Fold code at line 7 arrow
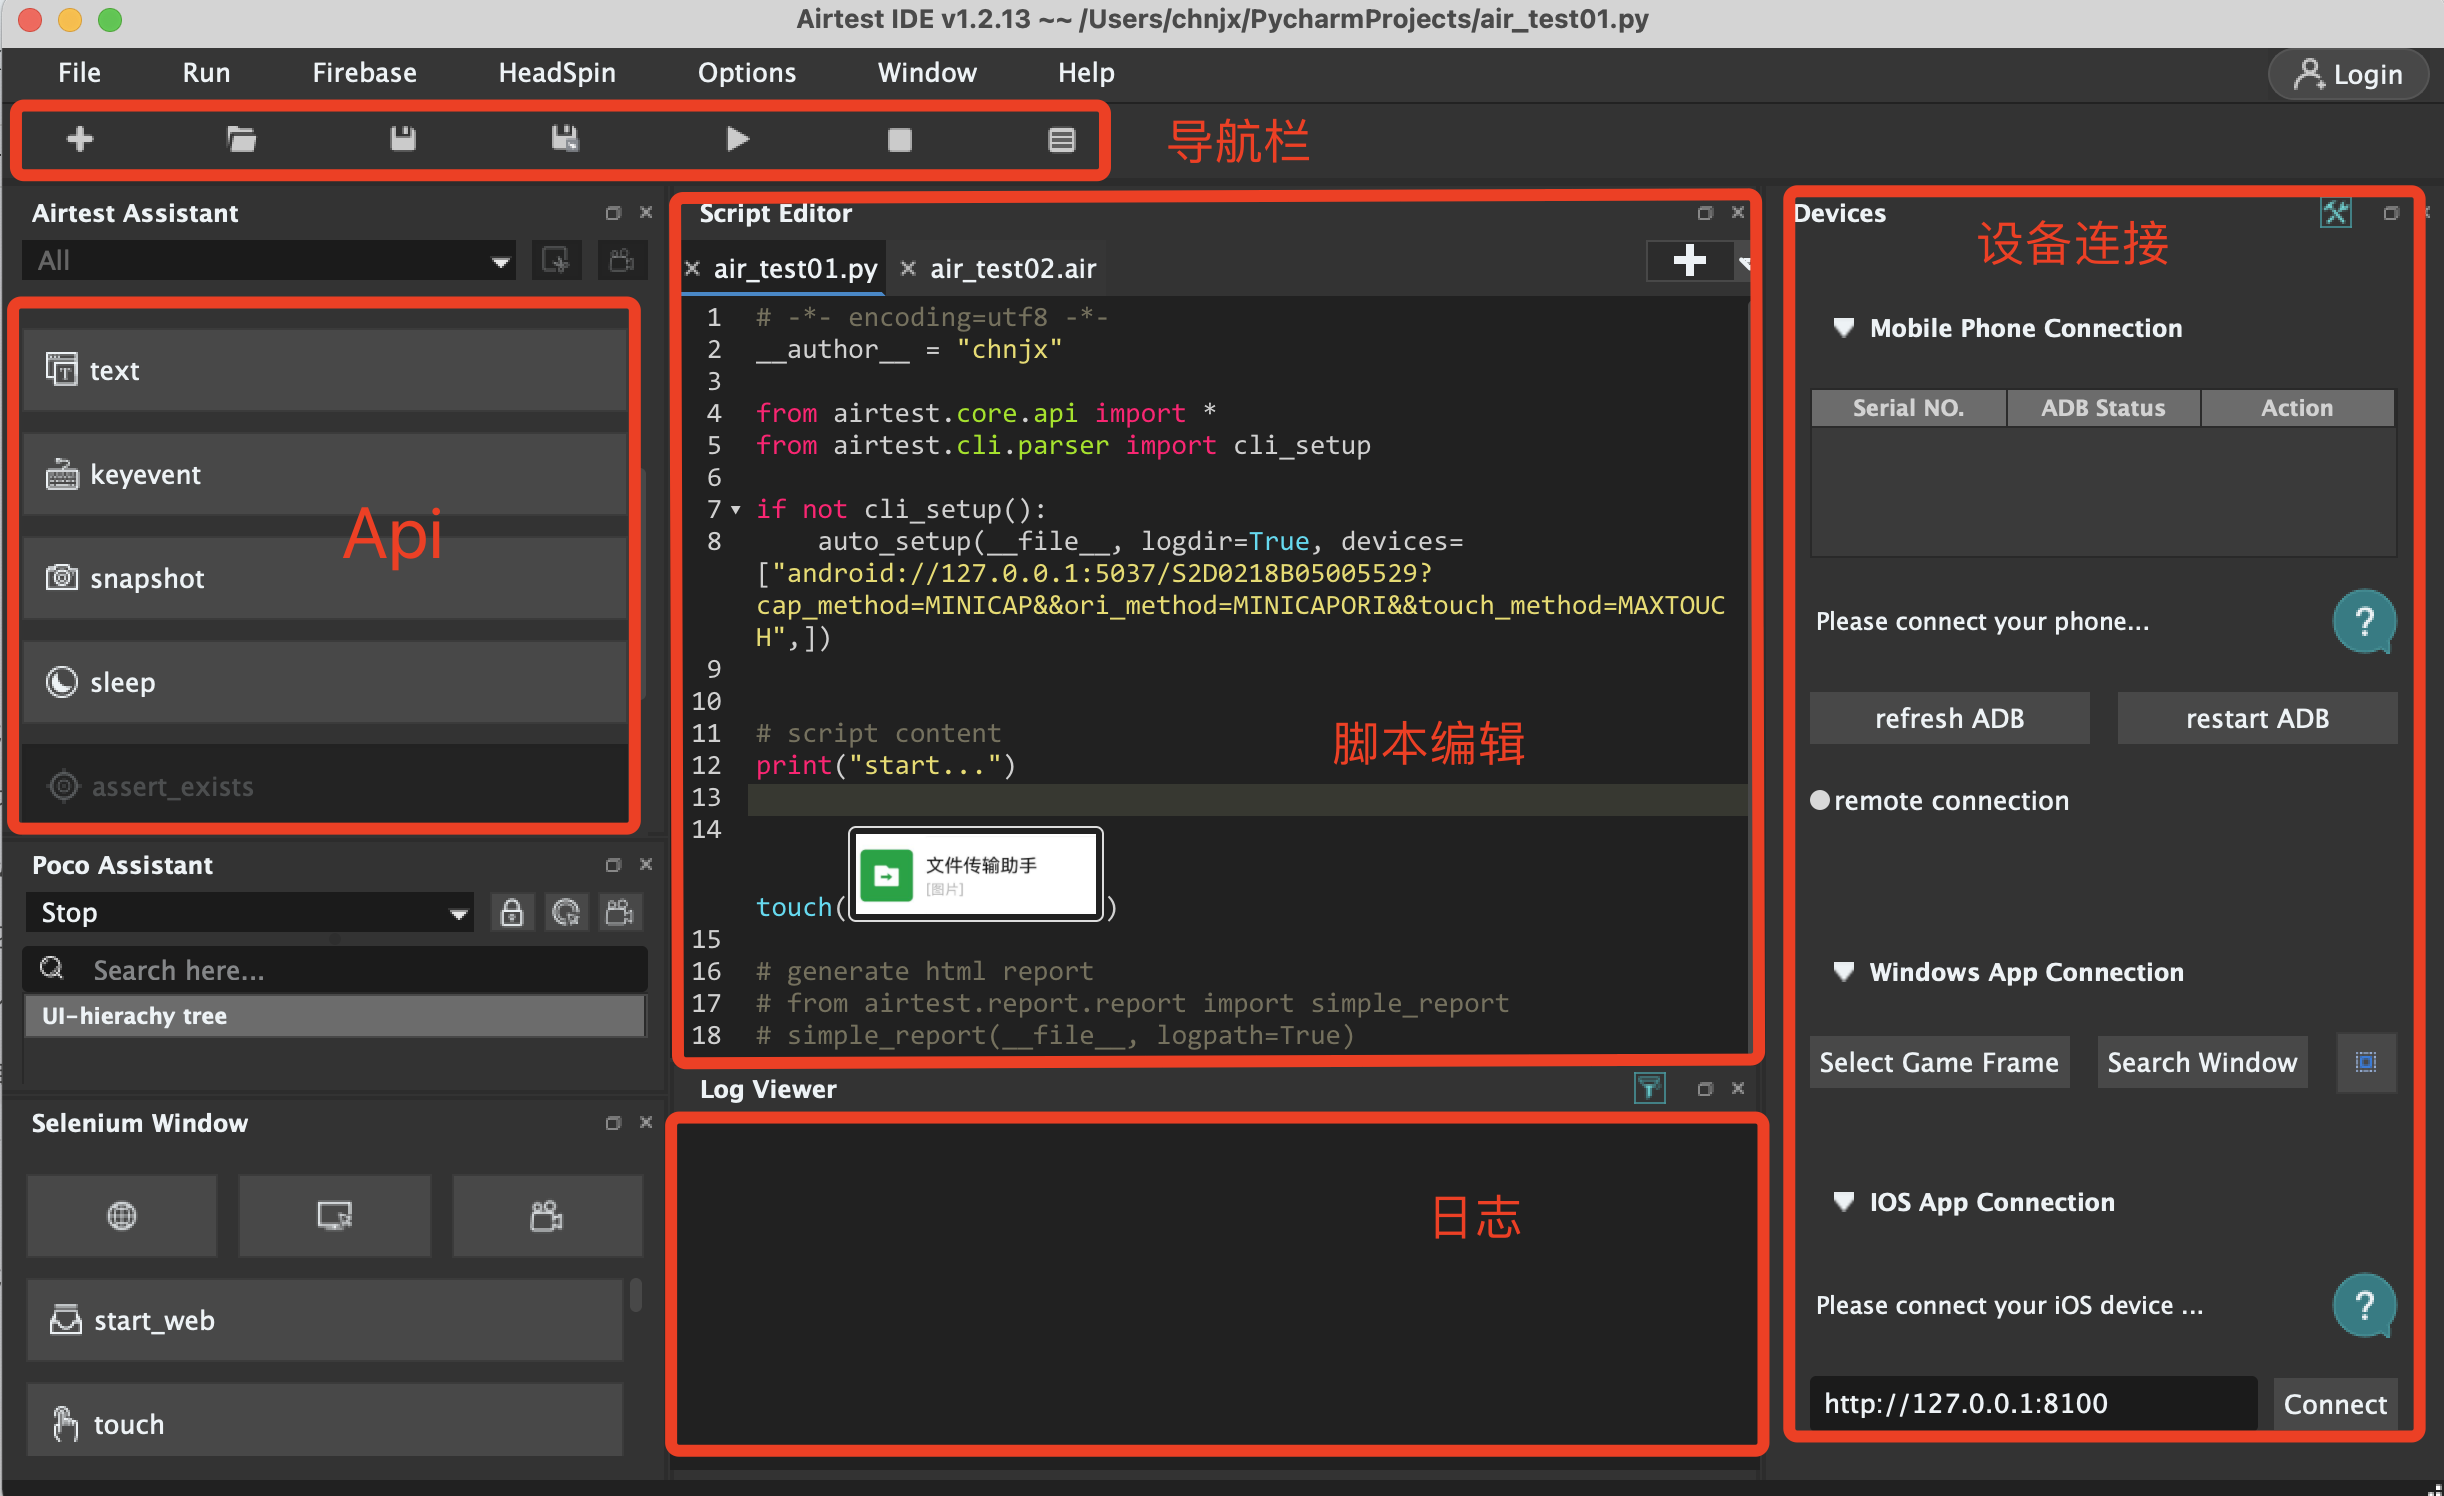Viewport: 2444px width, 1496px height. pyautogui.click(x=736, y=510)
